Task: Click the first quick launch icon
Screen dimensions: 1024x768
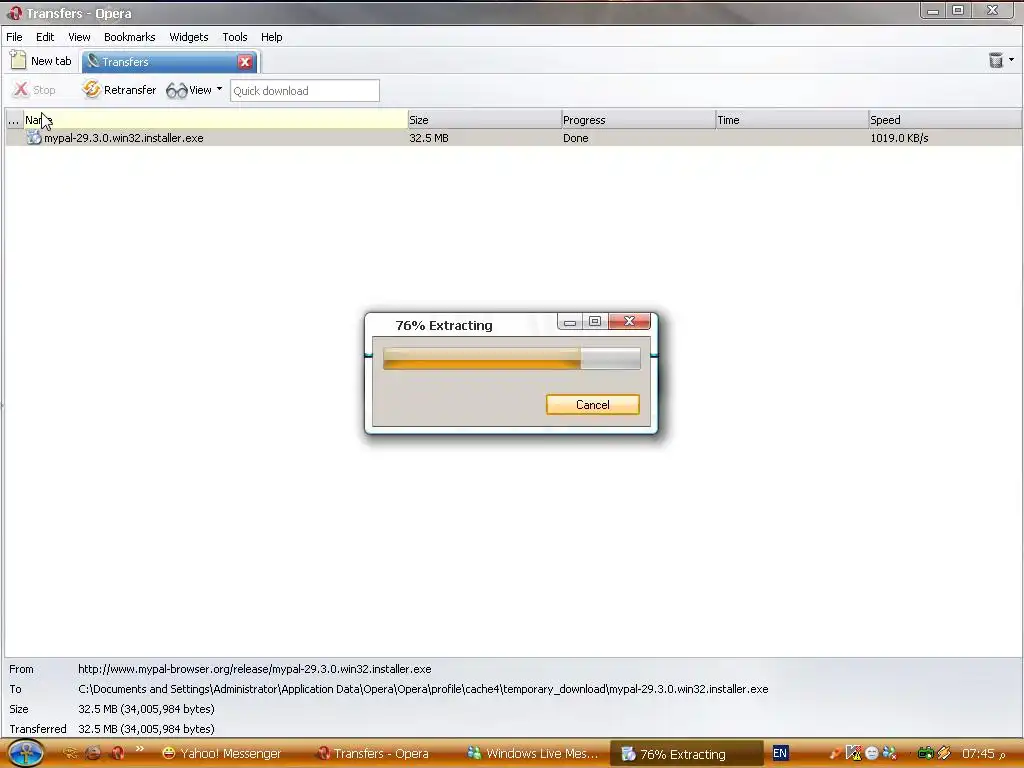Action: coord(70,753)
